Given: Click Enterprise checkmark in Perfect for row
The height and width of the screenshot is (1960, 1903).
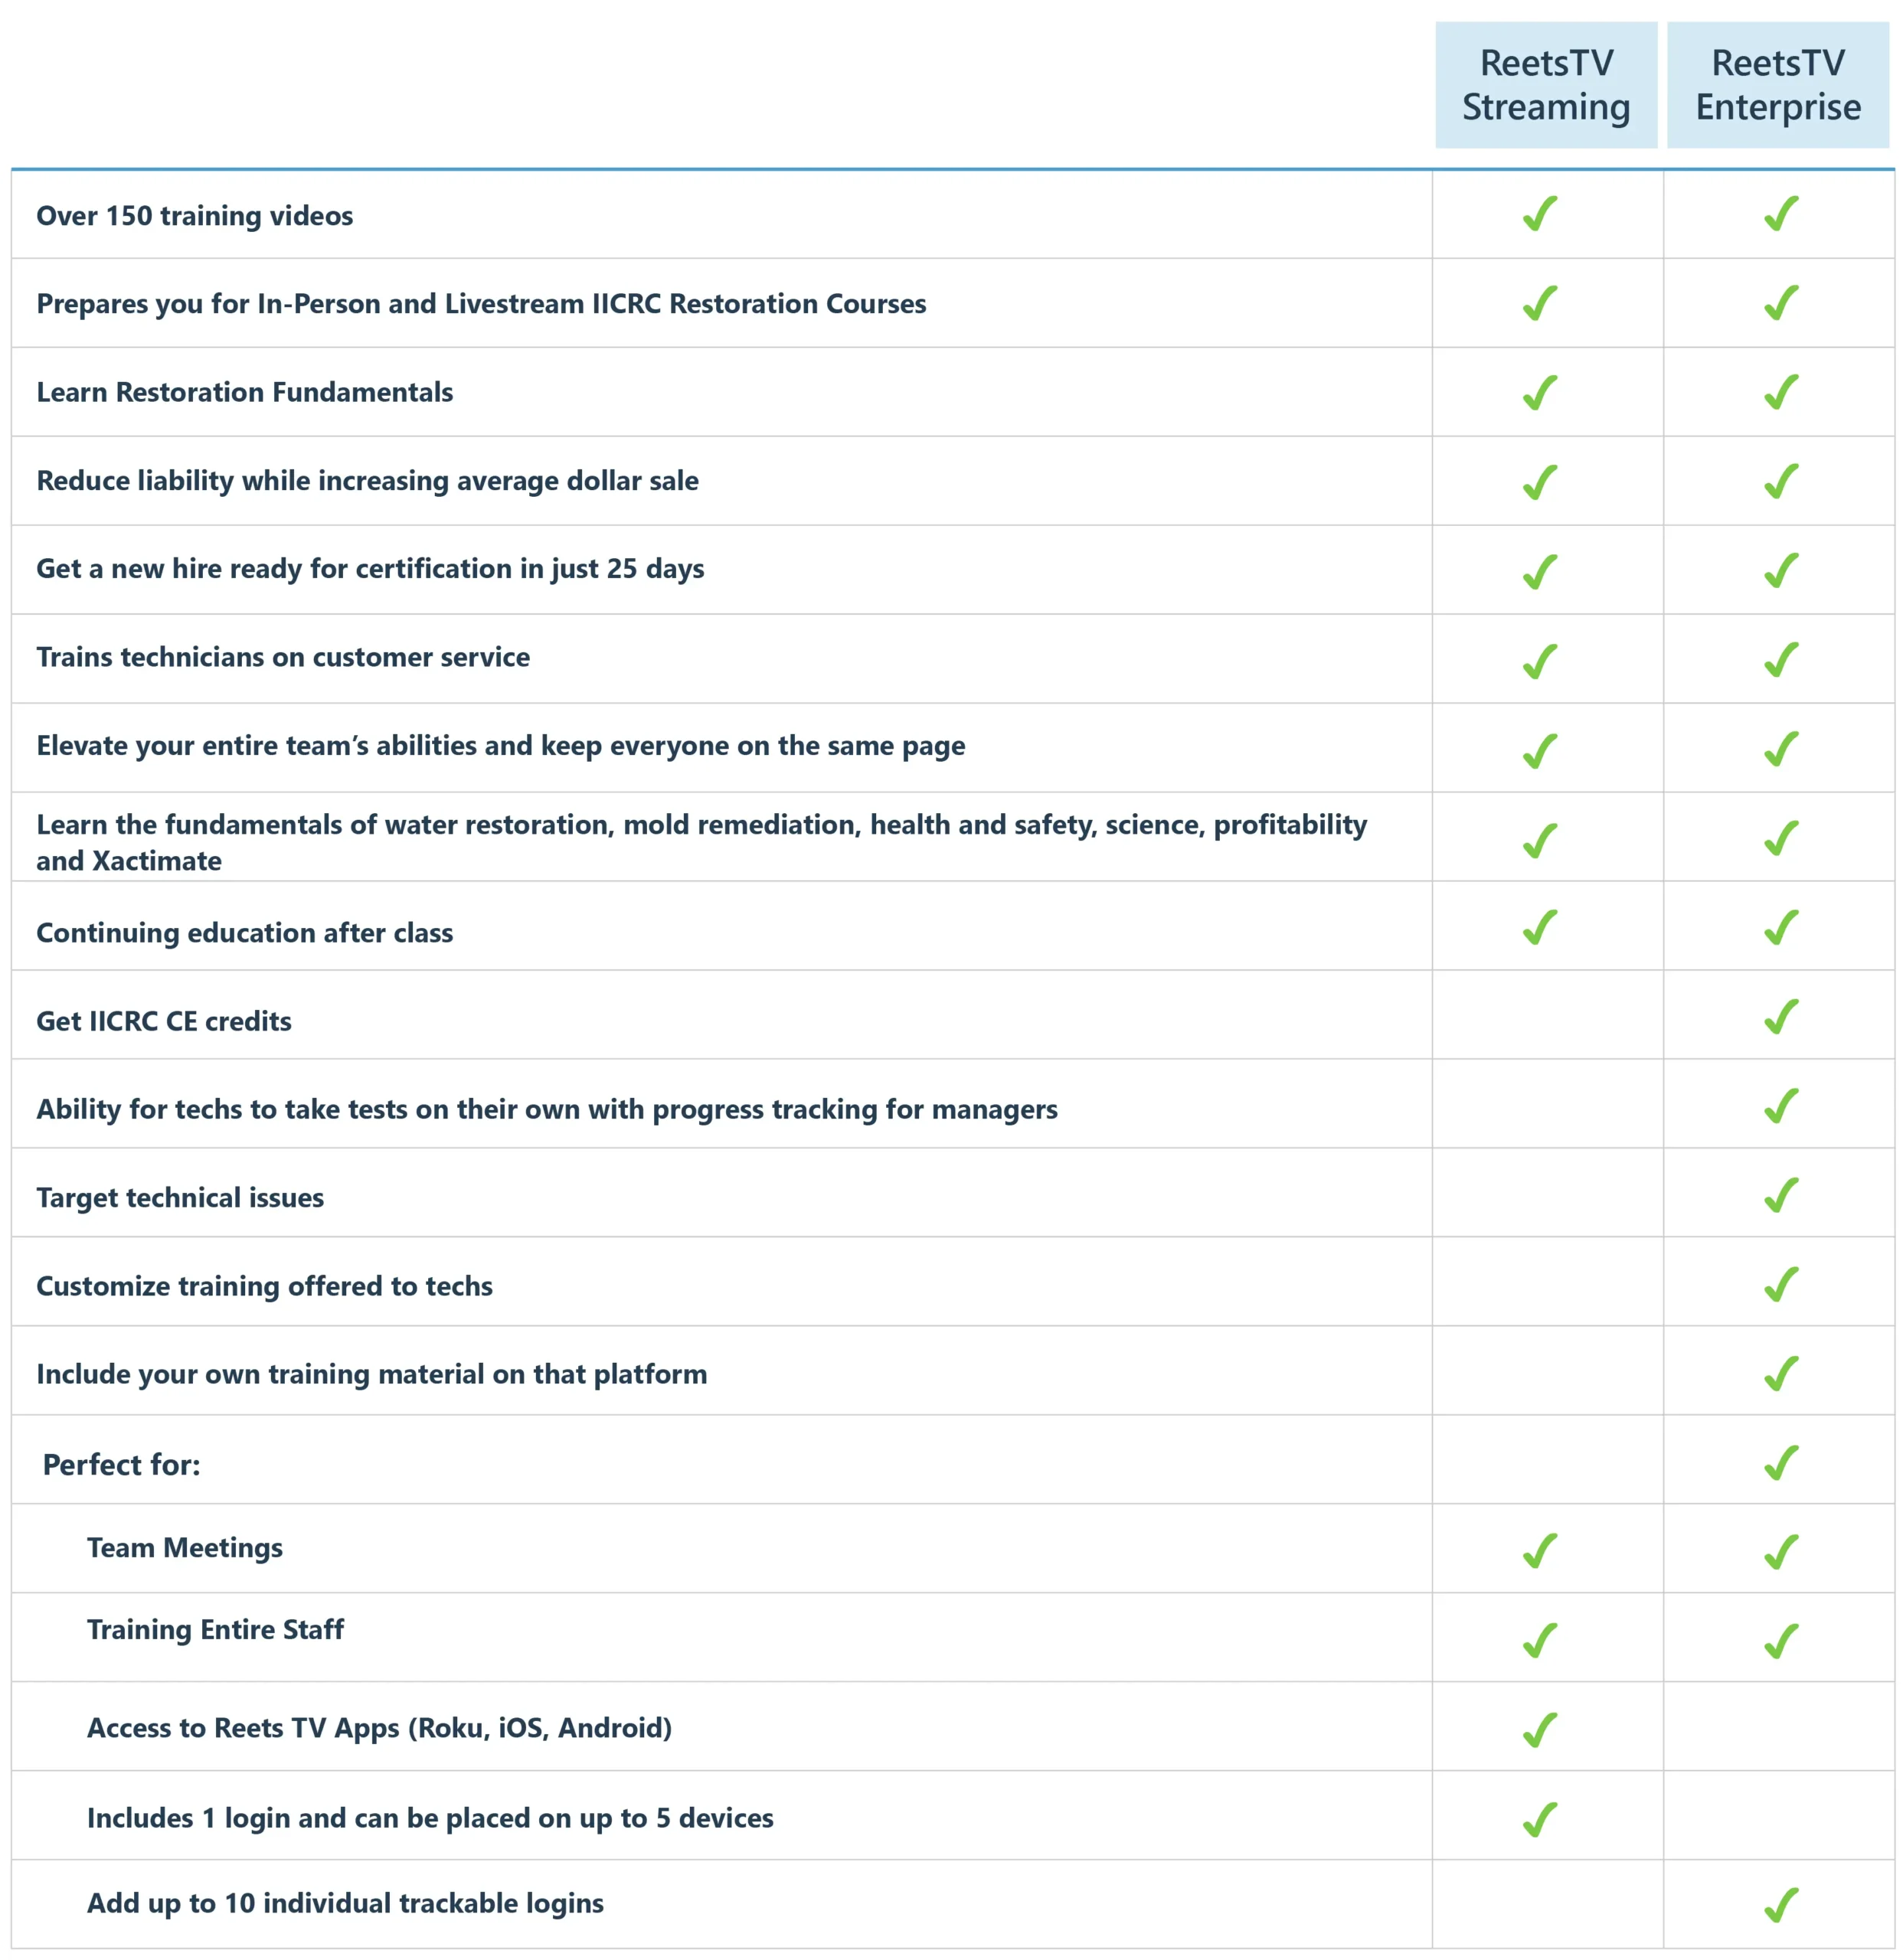Looking at the screenshot, I should (1781, 1463).
